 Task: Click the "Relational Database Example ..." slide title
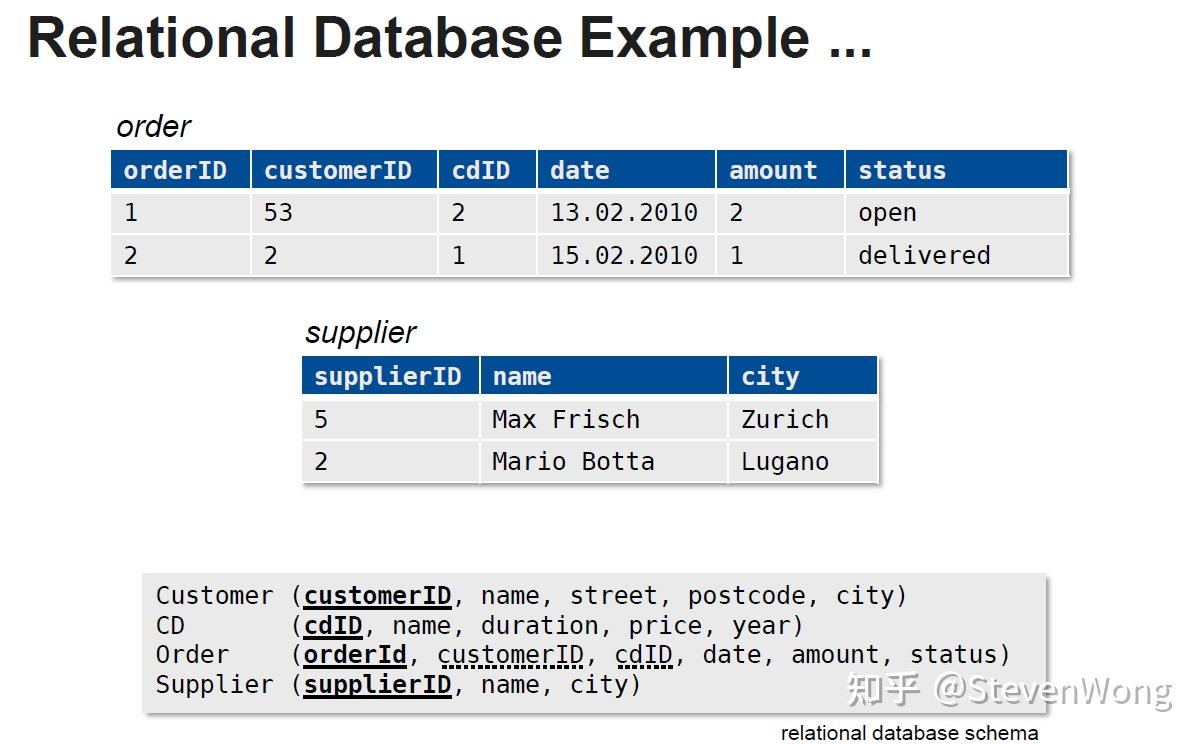click(449, 39)
